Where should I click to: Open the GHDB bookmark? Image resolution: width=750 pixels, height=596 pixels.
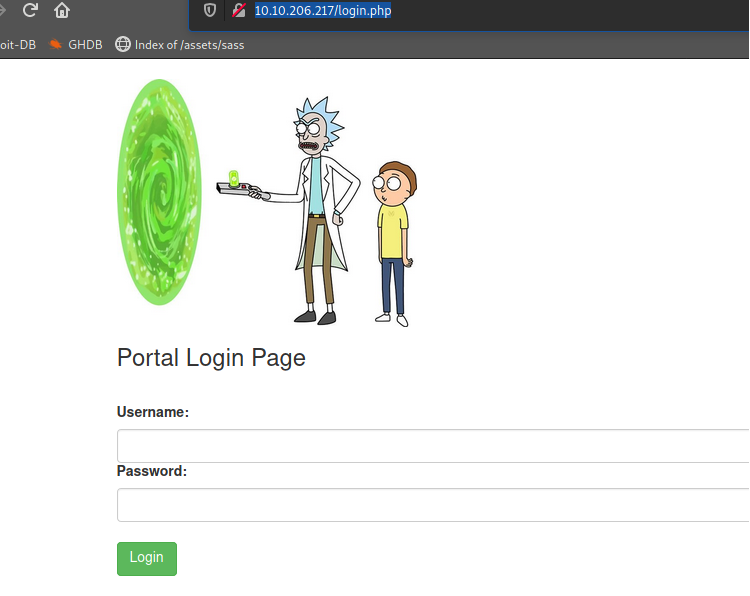coord(76,44)
